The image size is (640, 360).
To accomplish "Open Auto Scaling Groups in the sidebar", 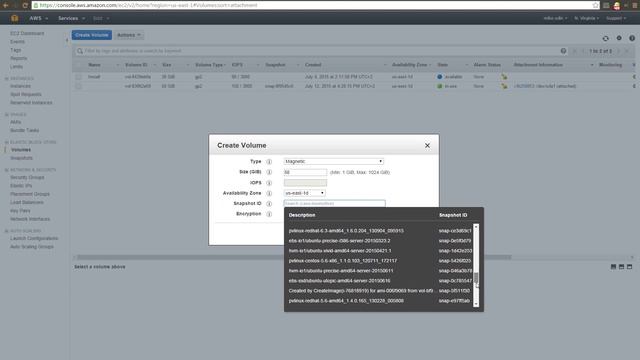I will tap(32, 247).
